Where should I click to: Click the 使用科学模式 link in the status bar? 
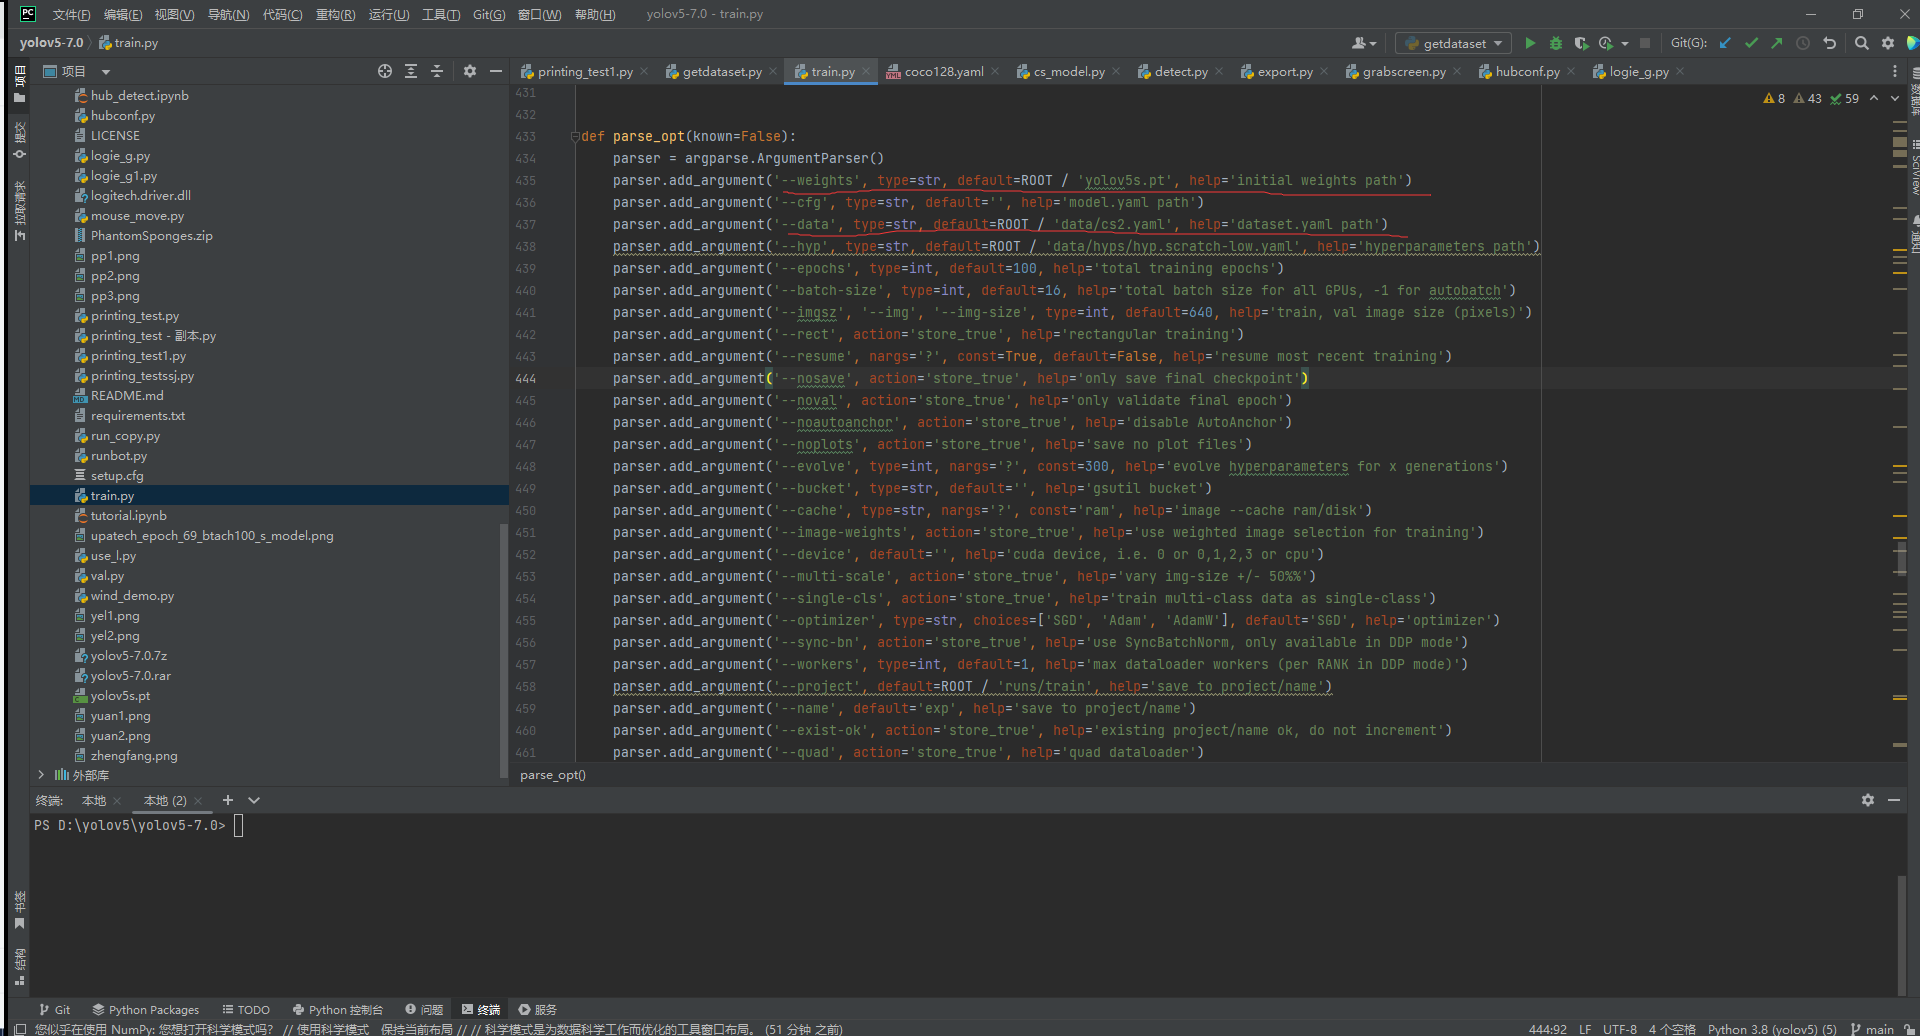pyautogui.click(x=333, y=1029)
